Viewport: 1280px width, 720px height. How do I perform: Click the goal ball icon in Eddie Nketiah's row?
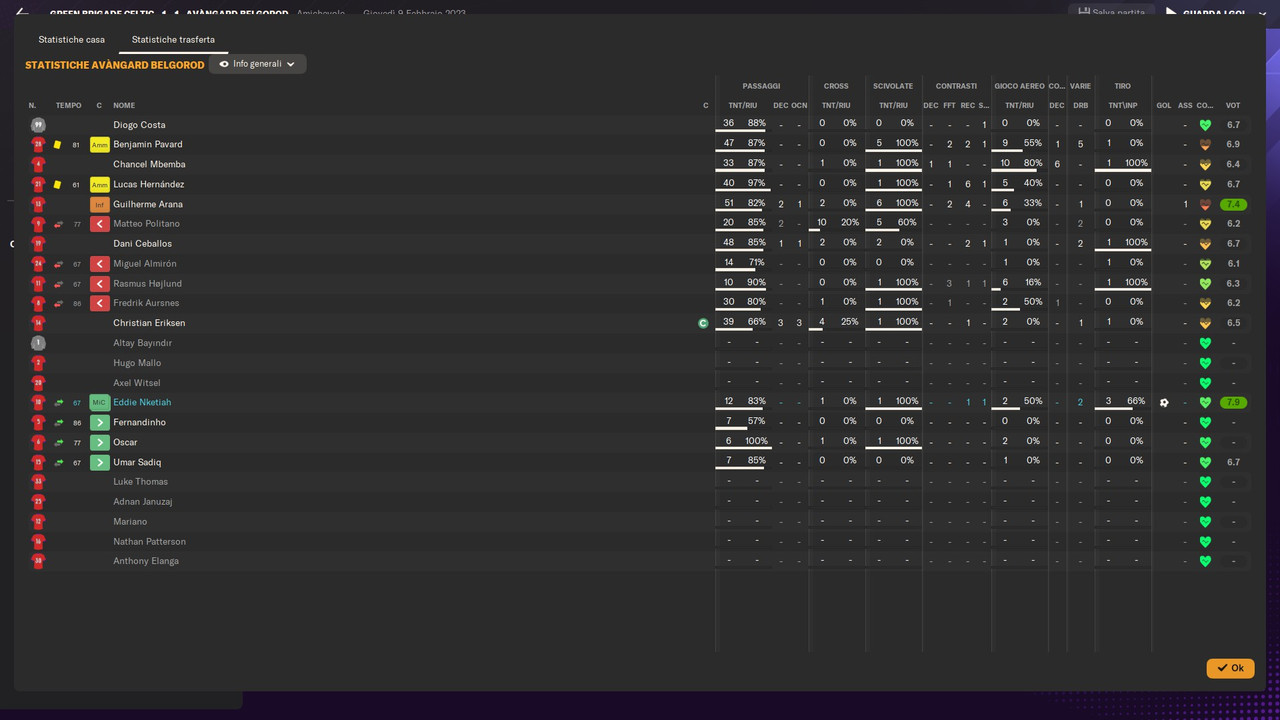[x=1164, y=403]
